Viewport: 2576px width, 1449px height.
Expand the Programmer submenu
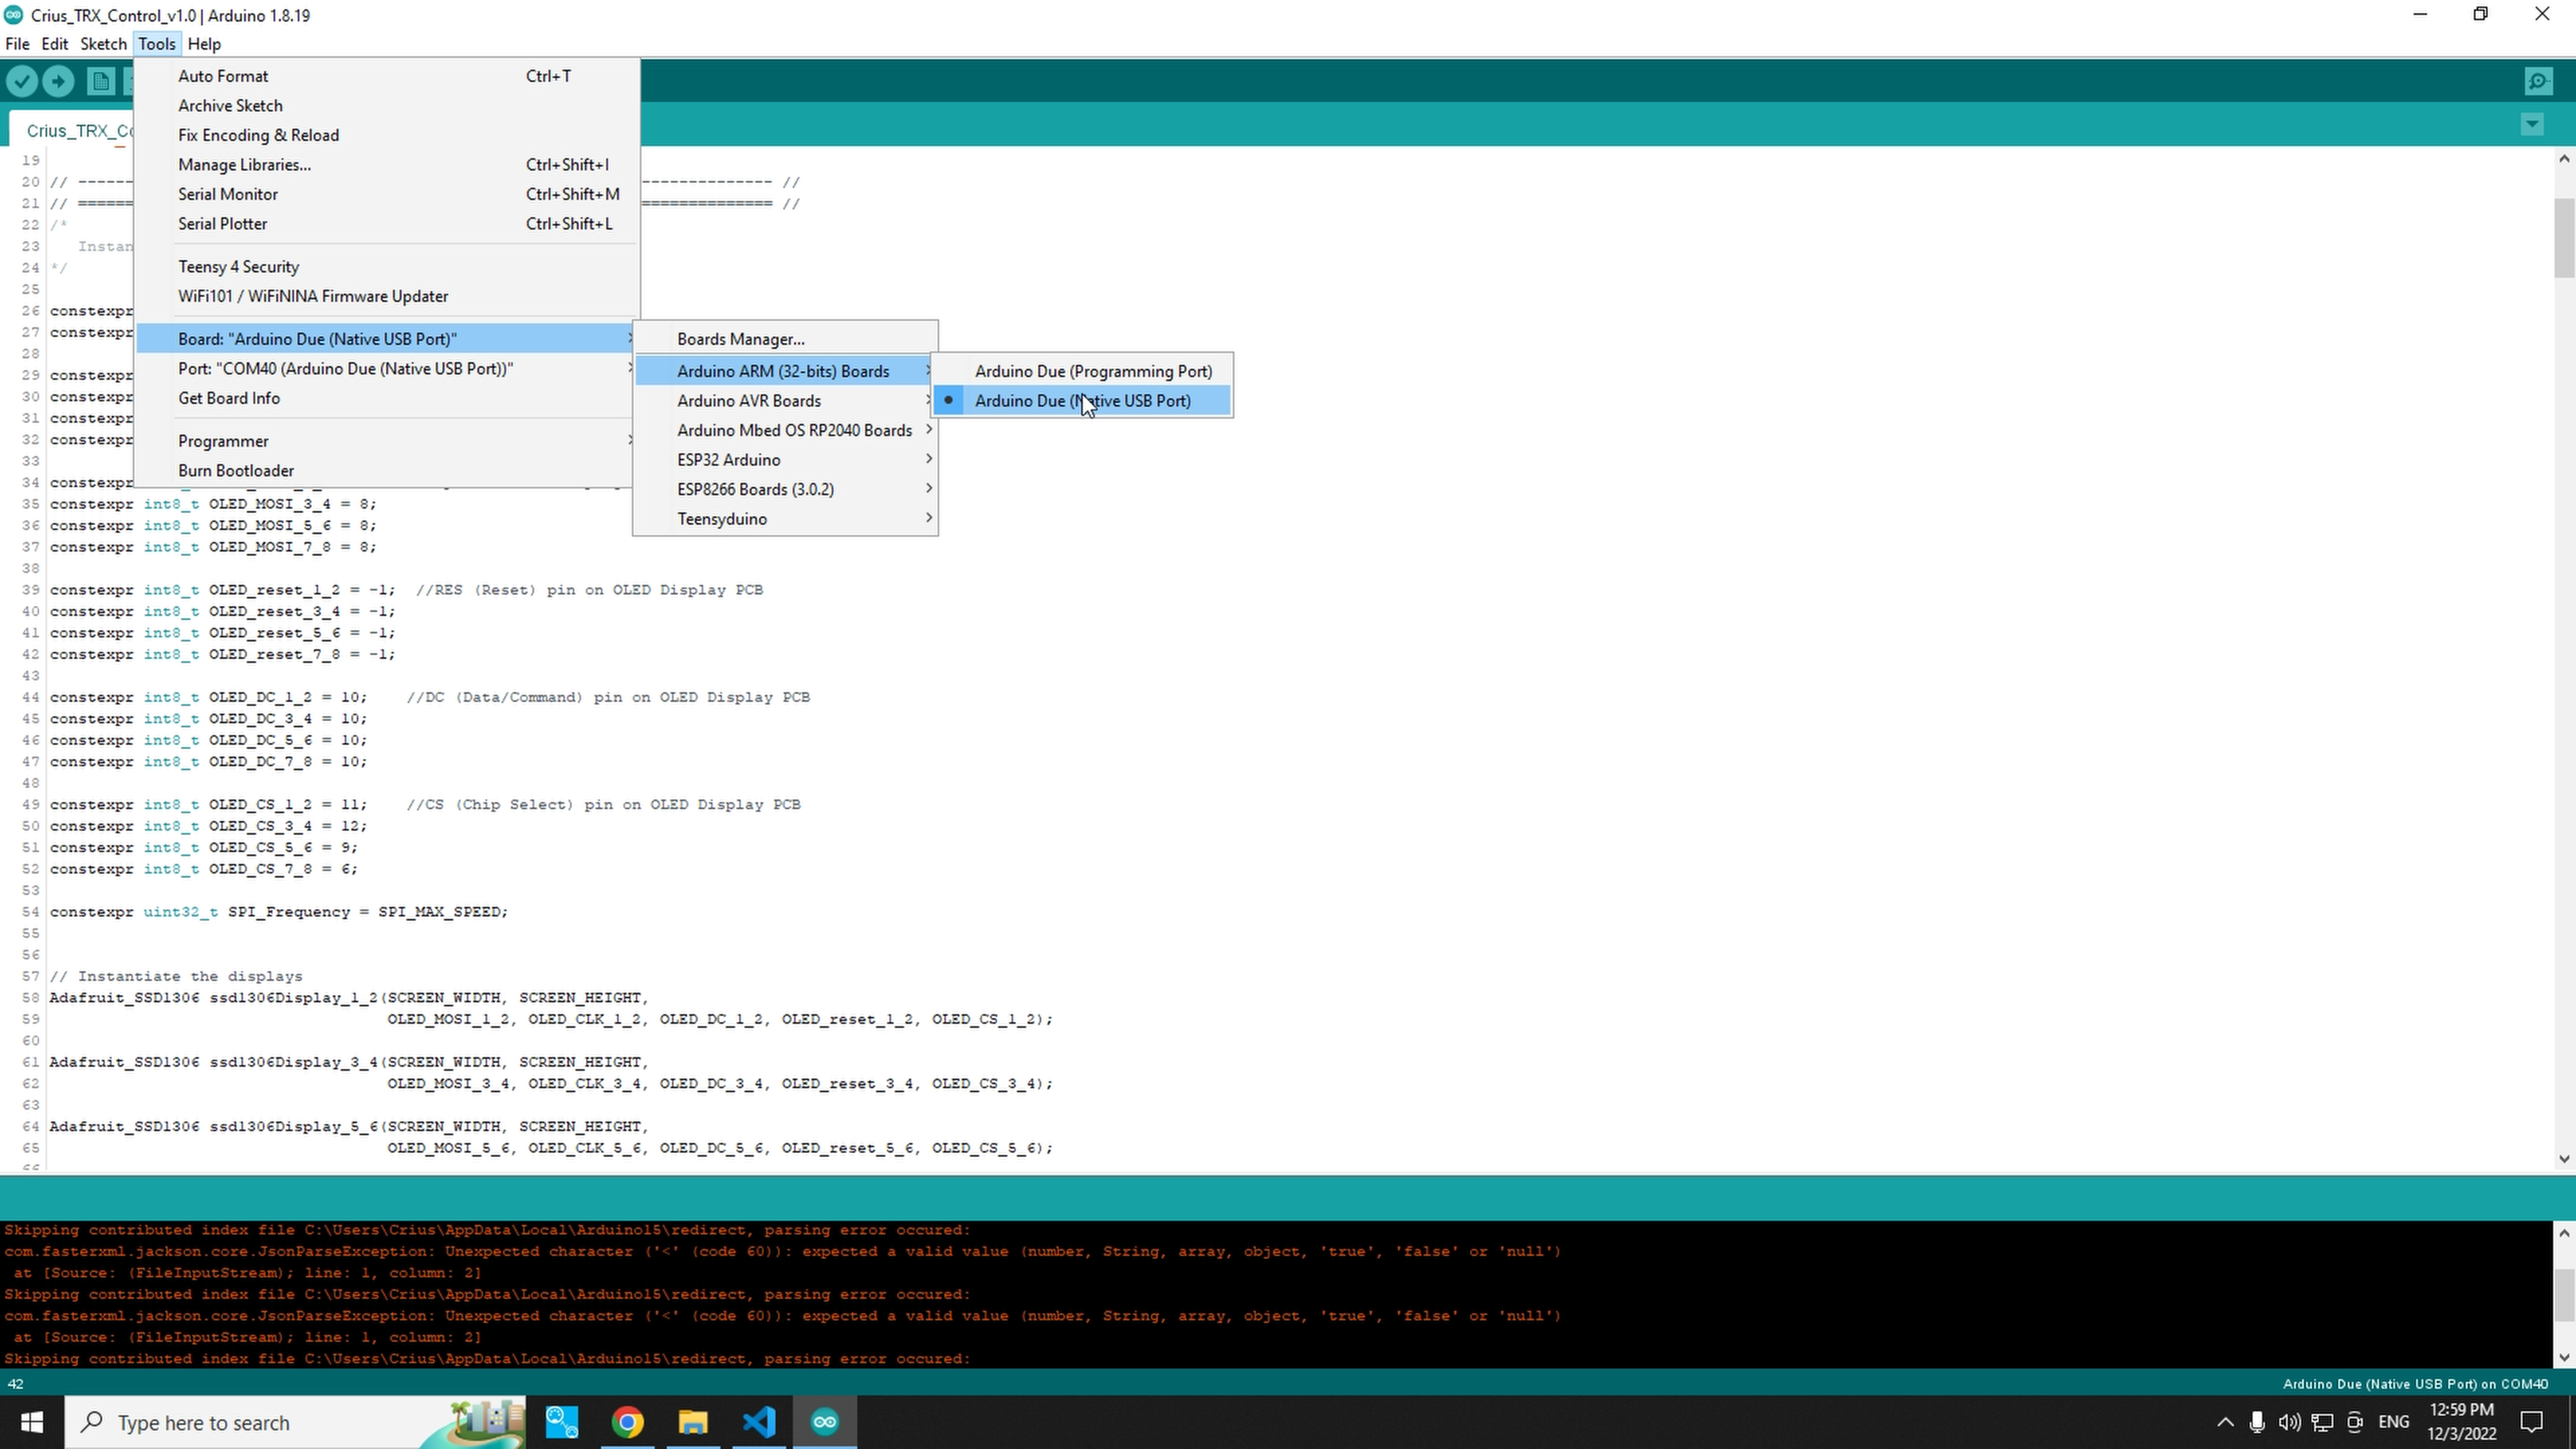click(x=223, y=440)
